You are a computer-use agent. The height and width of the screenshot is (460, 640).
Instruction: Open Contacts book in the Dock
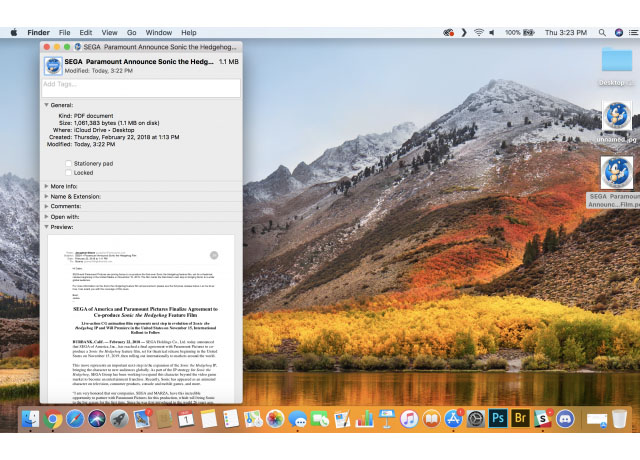tap(164, 419)
